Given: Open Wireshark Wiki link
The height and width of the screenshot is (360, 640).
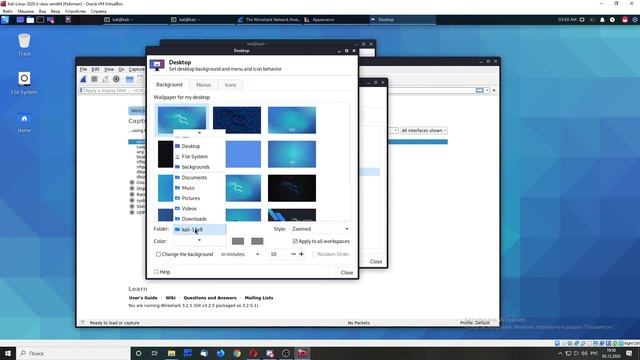Looking at the screenshot, I should tap(171, 298).
